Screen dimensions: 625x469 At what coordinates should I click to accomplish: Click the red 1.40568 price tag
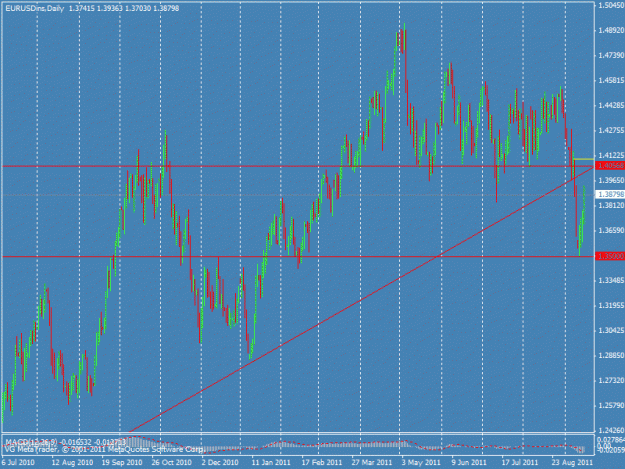(x=609, y=165)
